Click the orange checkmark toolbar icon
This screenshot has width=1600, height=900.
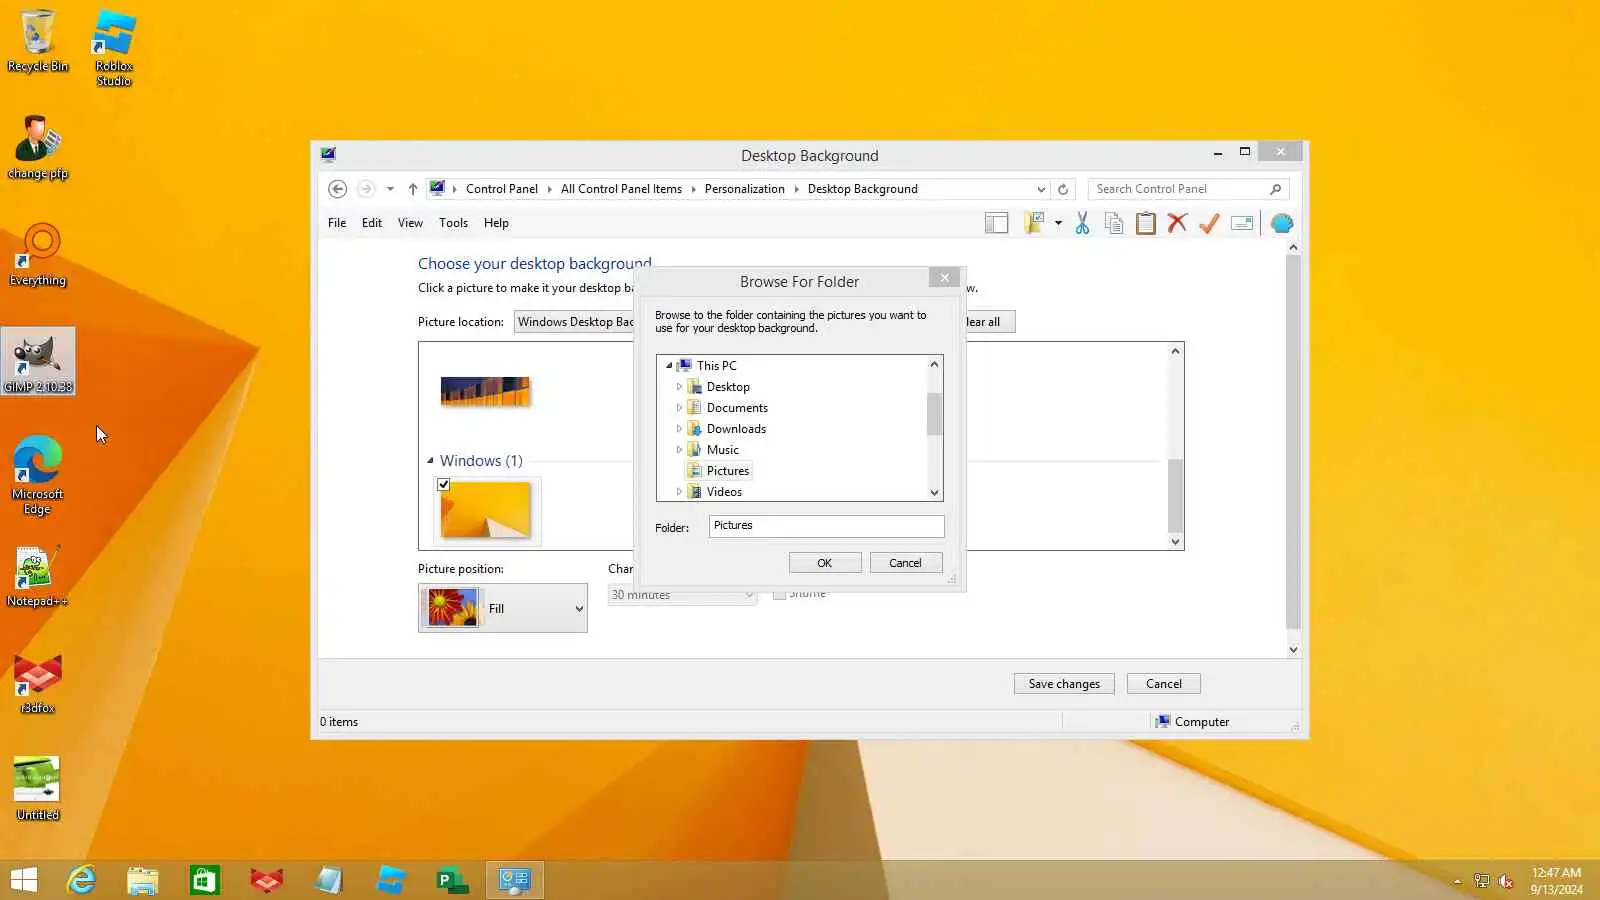(1209, 223)
